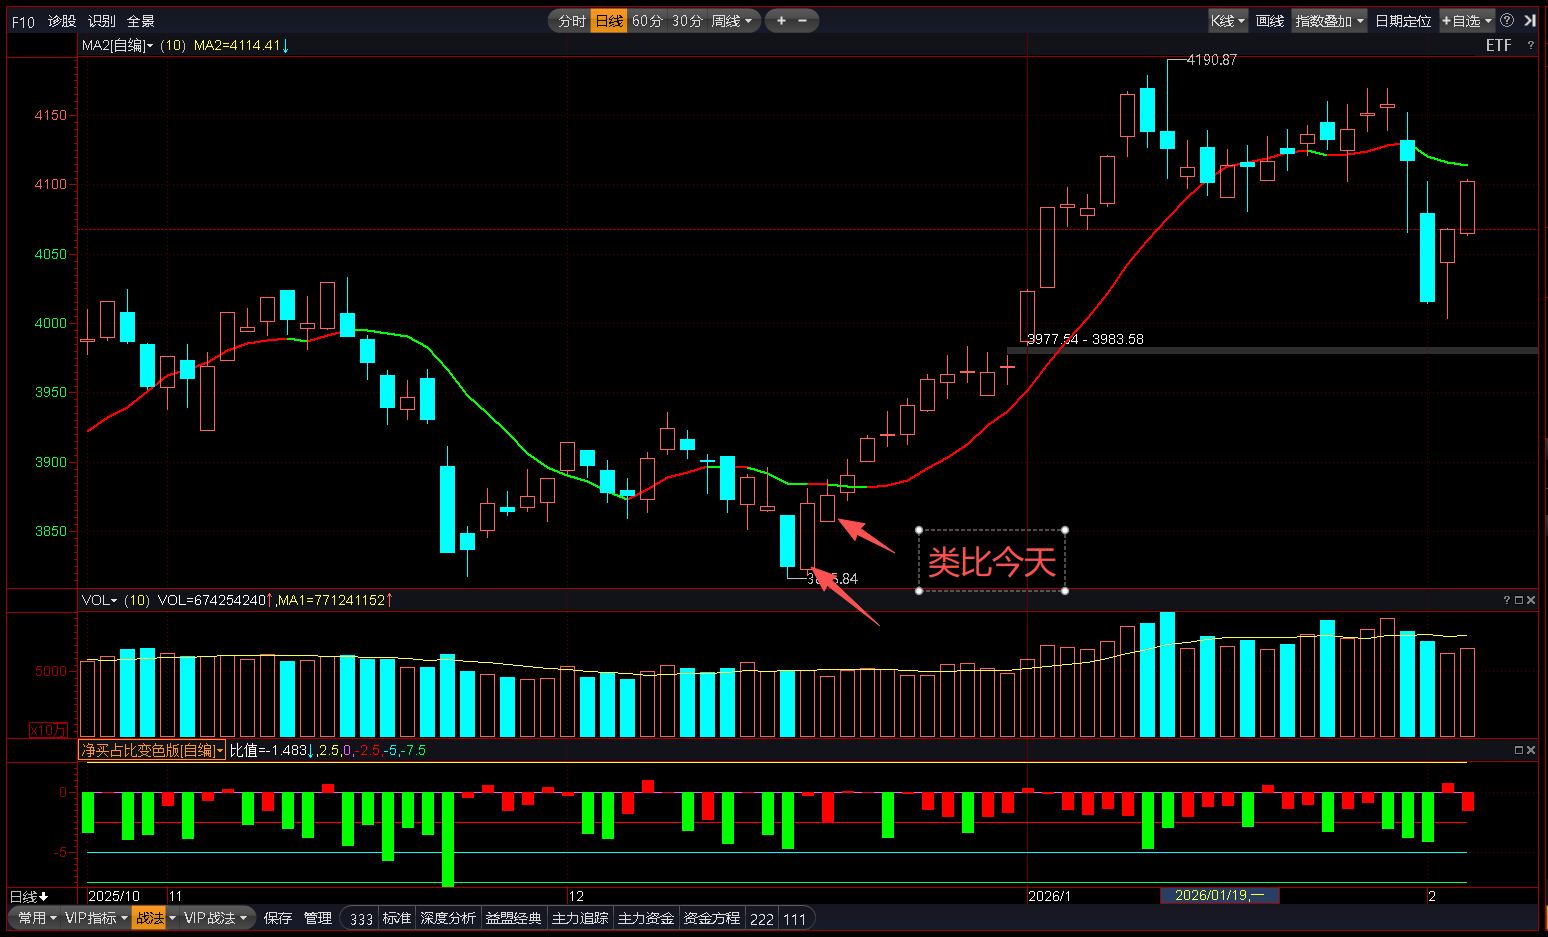
Task: Select the 类比今天 text annotation box
Action: pos(991,561)
